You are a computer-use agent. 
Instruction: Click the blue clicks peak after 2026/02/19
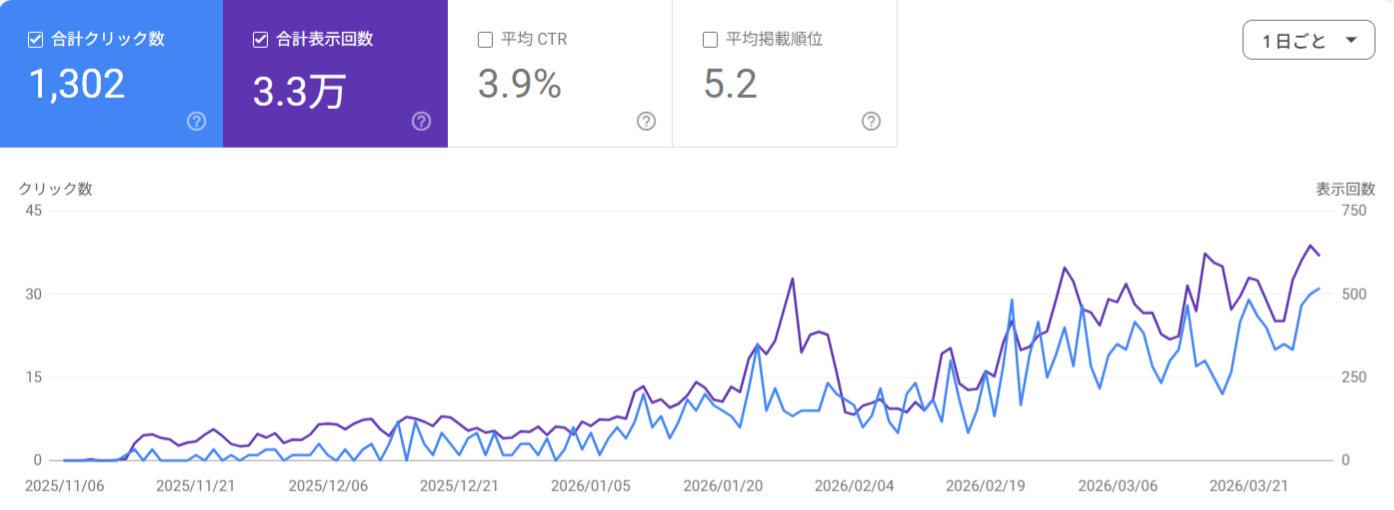(x=1012, y=299)
